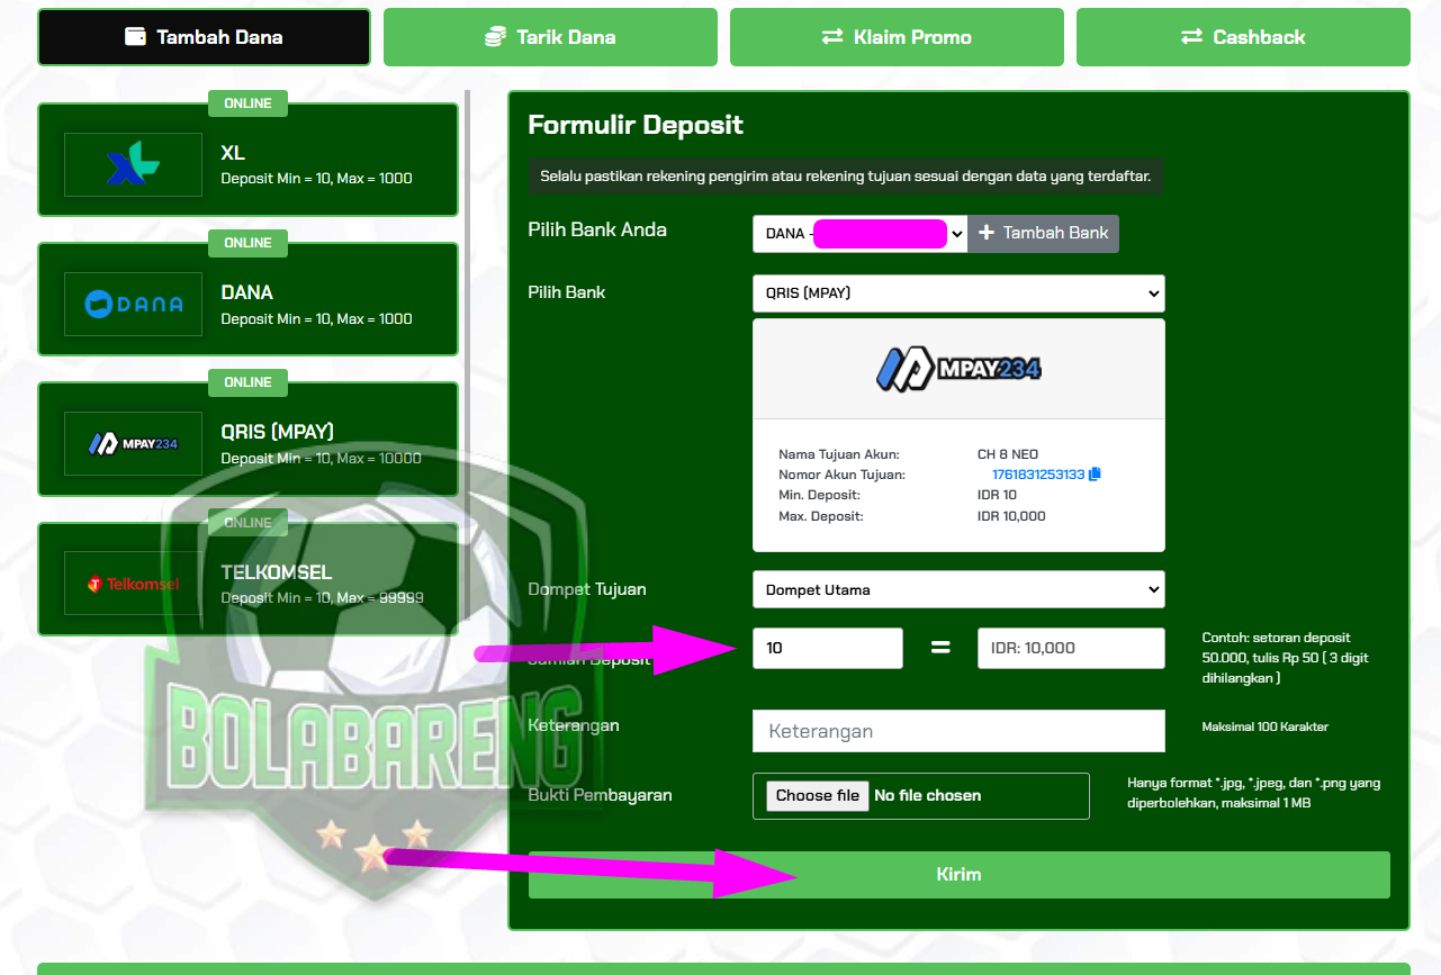Click the ONLINE badge above XL
Screen dimensions: 1441x975
tap(248, 104)
